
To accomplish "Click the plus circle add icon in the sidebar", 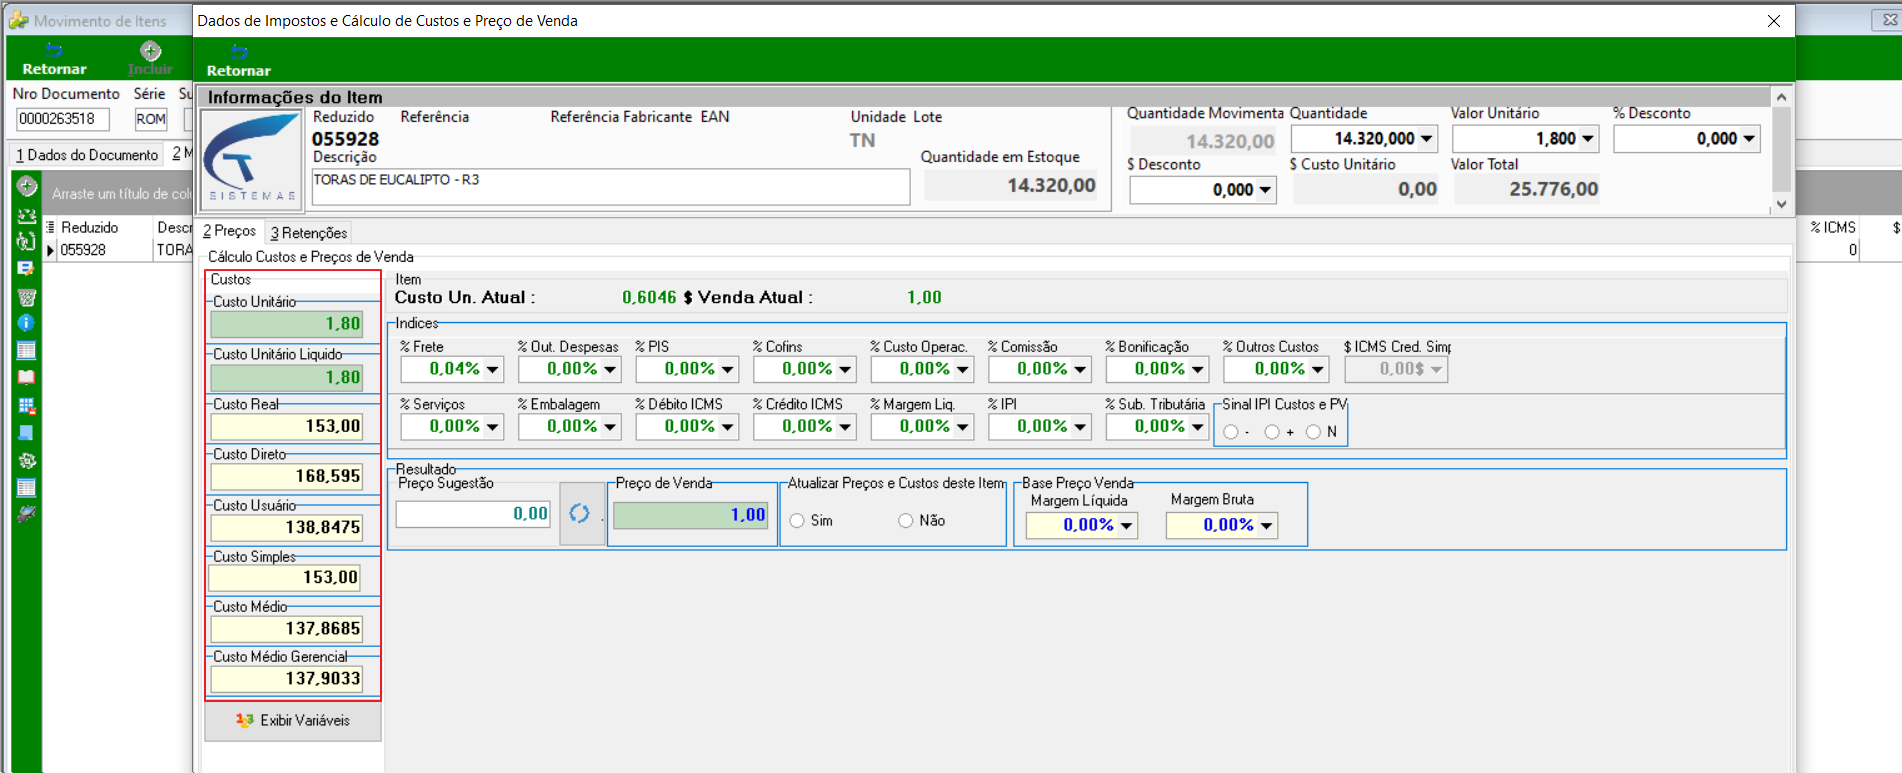I will coord(27,186).
